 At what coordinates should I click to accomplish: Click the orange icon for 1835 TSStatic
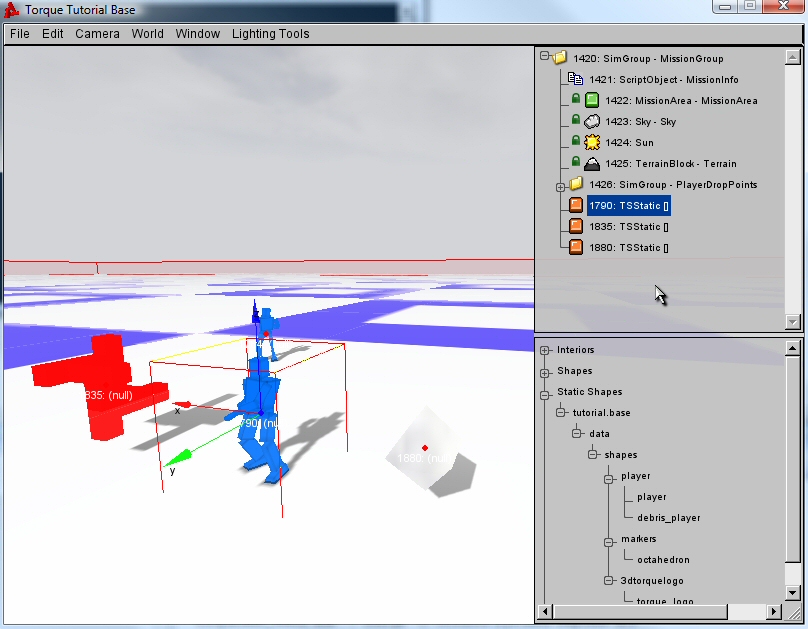(576, 227)
